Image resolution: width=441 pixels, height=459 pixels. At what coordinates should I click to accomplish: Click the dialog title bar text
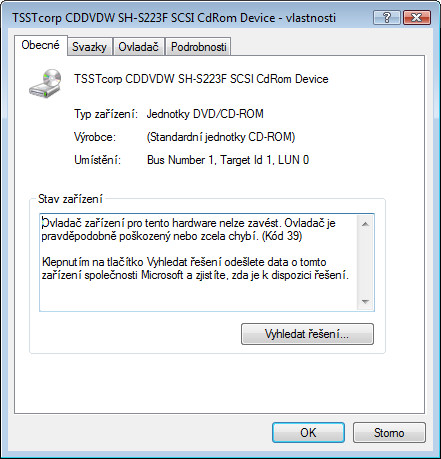[174, 18]
